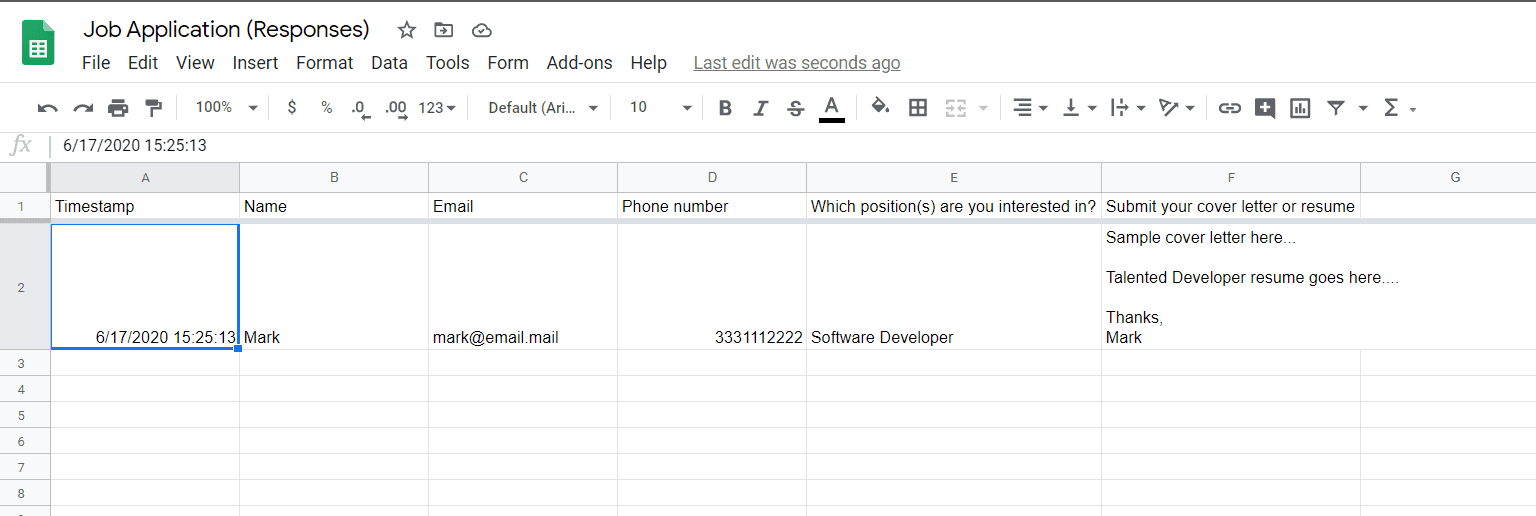This screenshot has width=1536, height=516.
Task: Toggle strikethrough formatting
Action: [795, 108]
